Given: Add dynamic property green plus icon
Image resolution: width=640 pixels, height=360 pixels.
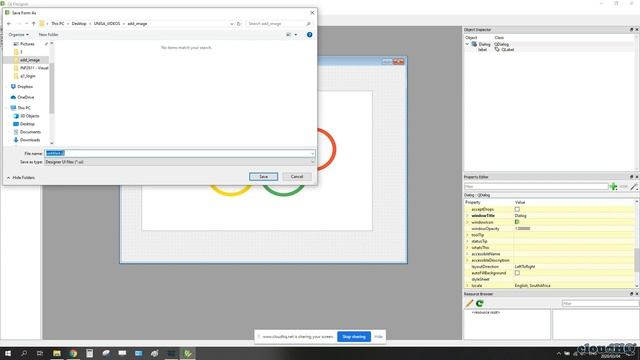Looking at the screenshot, I should (613, 187).
